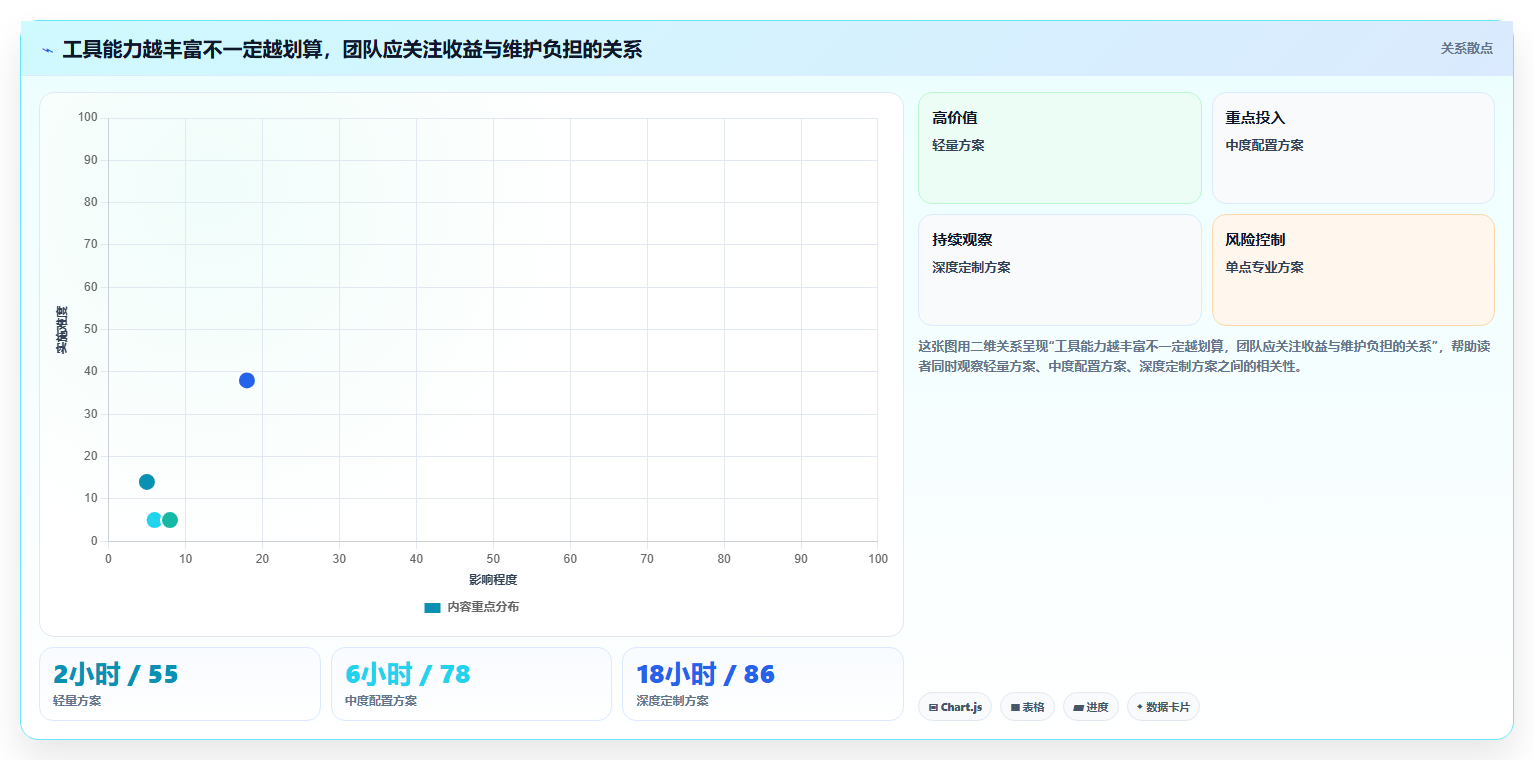
Task: Select the 风险控制 quadrant card
Action: click(1353, 270)
